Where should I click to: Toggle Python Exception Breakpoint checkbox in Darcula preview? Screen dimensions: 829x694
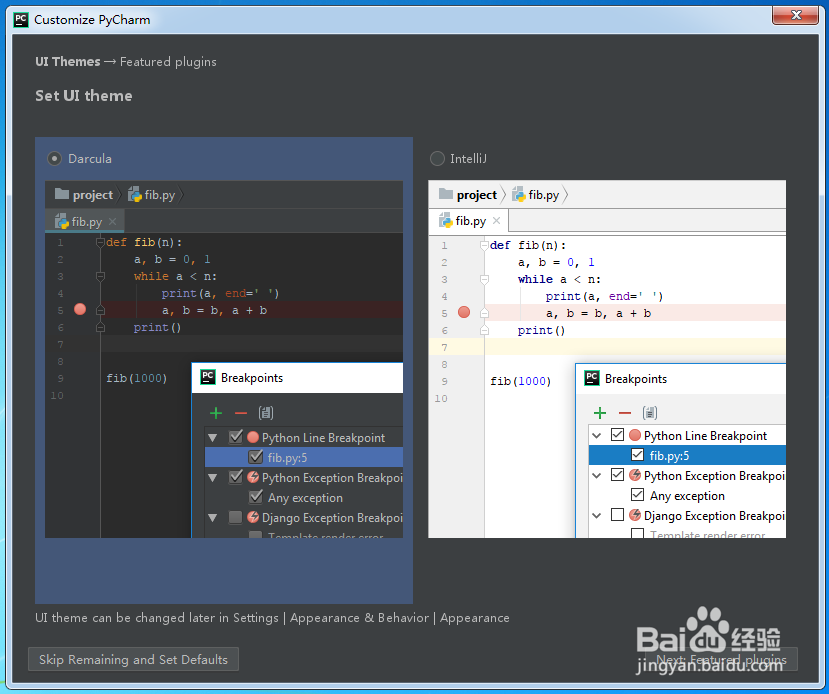tap(236, 477)
